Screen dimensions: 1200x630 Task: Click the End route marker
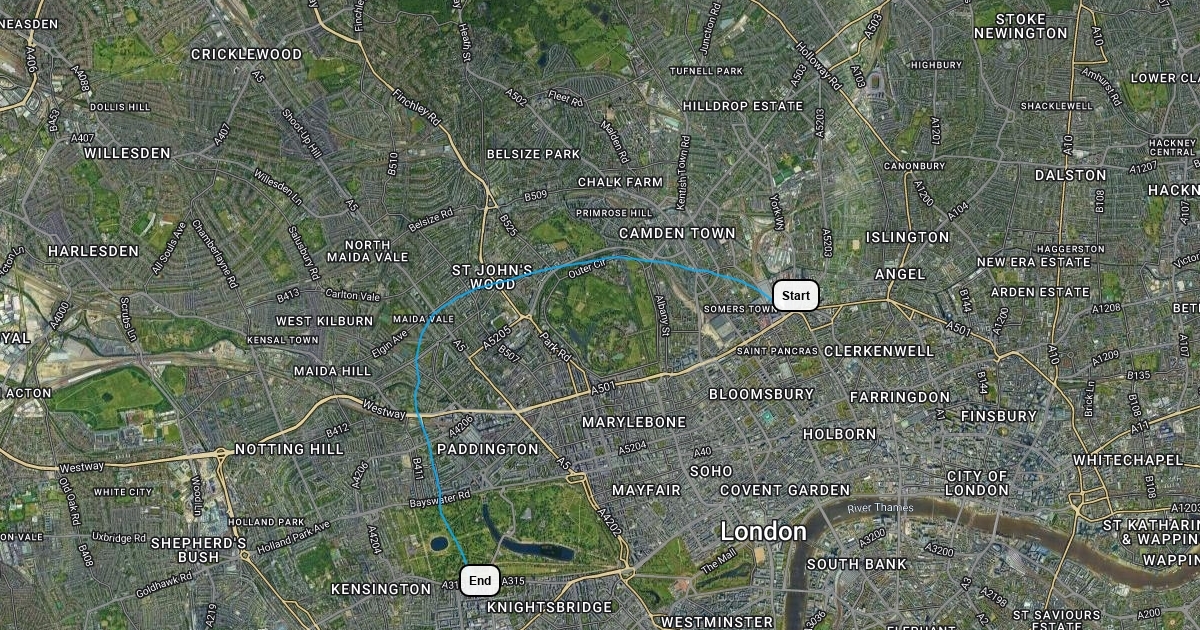480,581
